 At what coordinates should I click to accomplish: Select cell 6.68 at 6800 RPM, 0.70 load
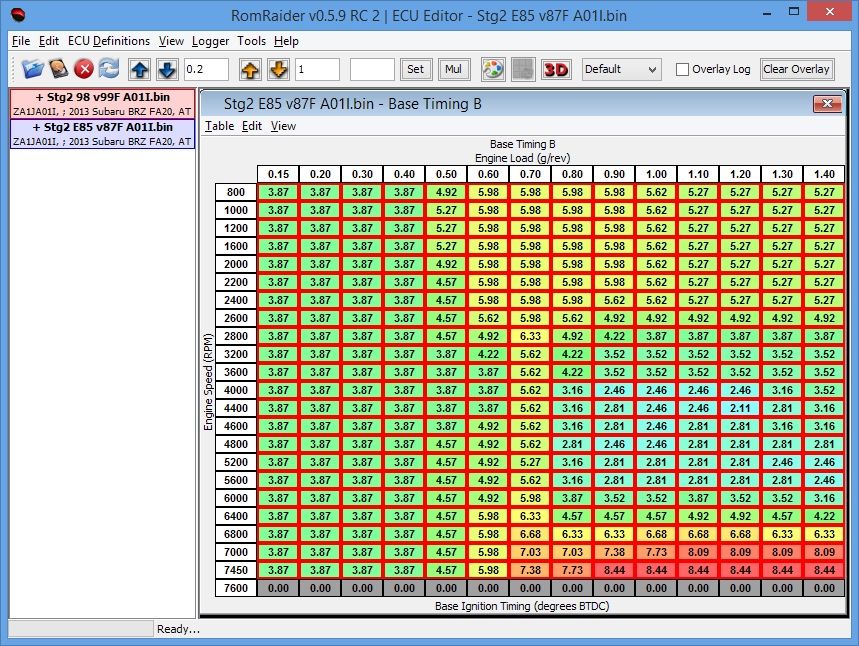point(530,534)
